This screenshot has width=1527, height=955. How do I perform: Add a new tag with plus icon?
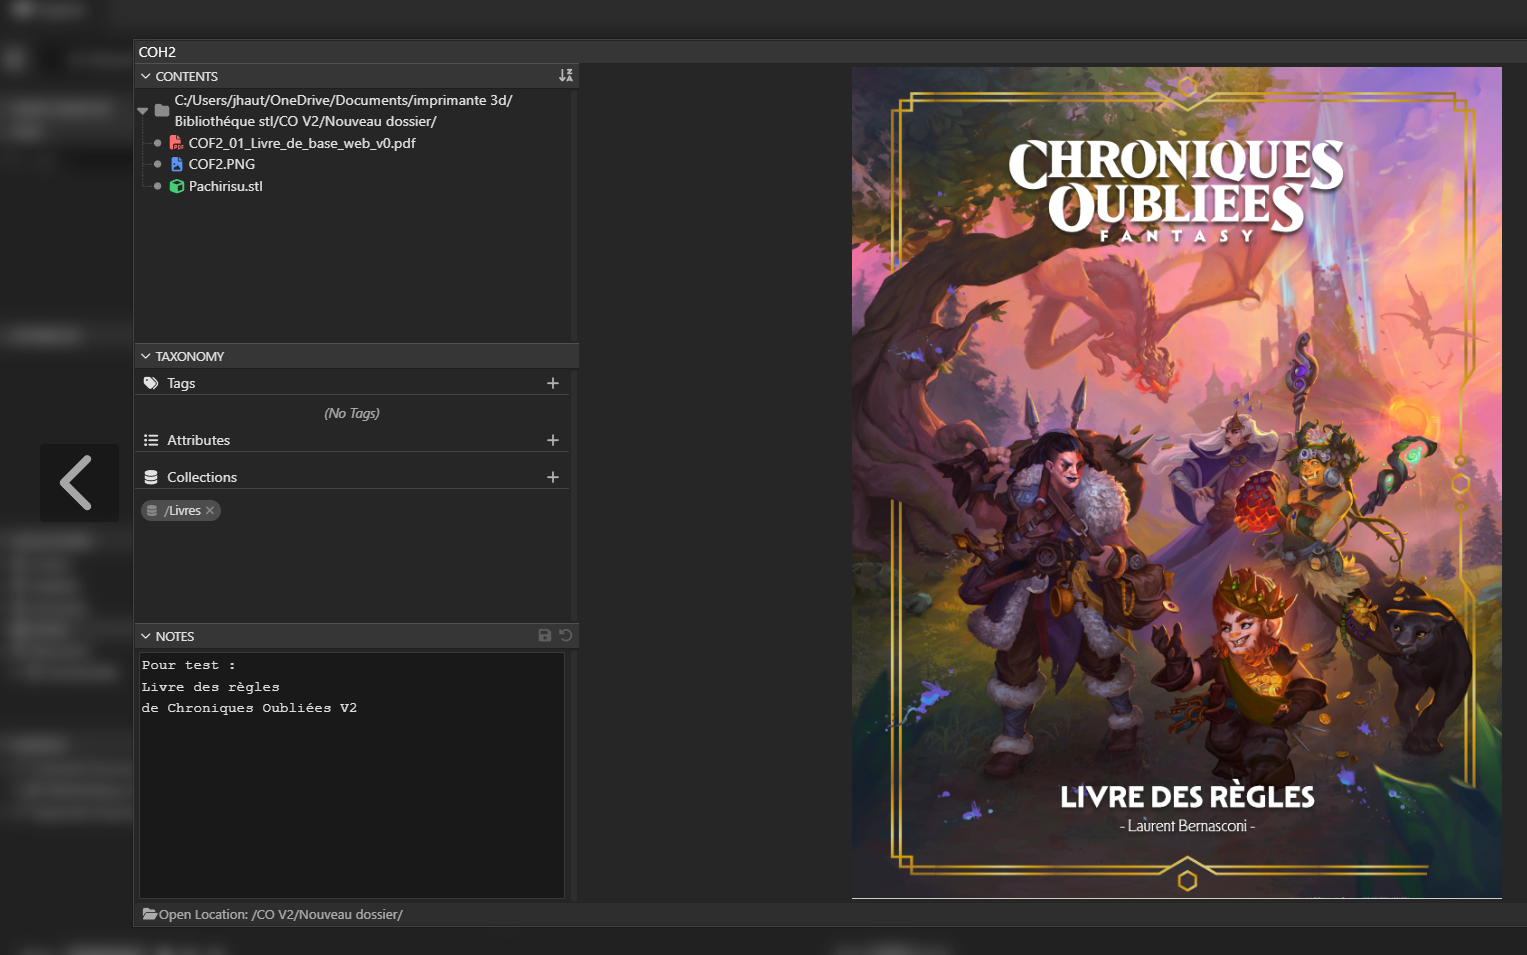[x=553, y=383]
